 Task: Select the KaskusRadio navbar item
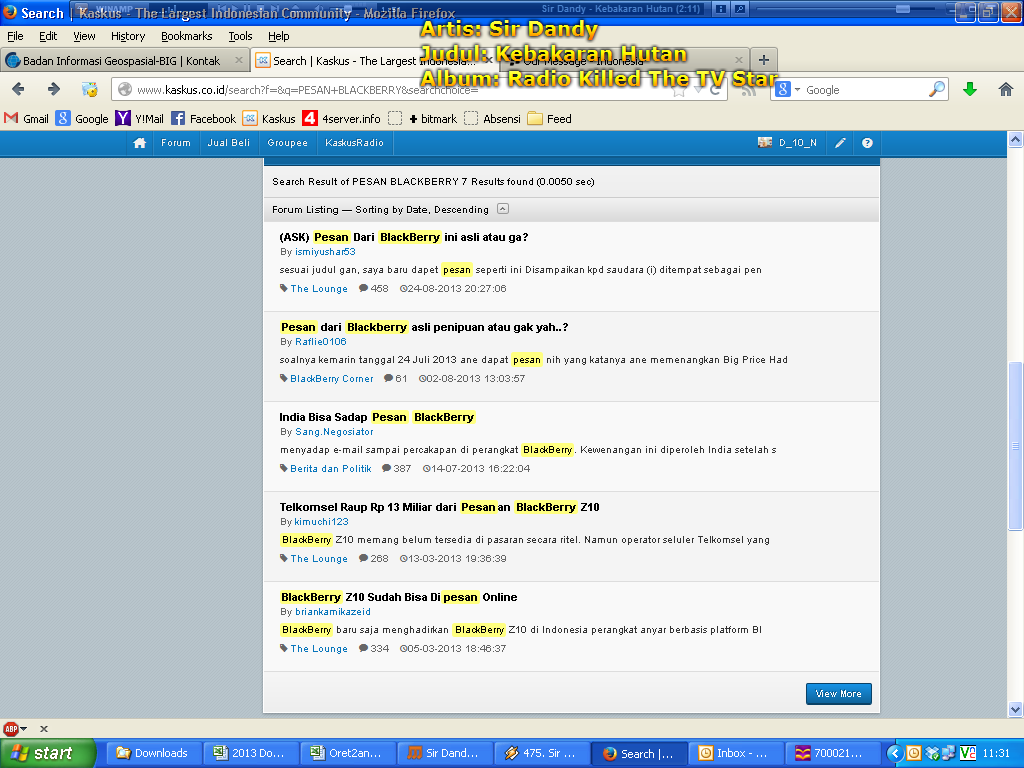coord(355,143)
